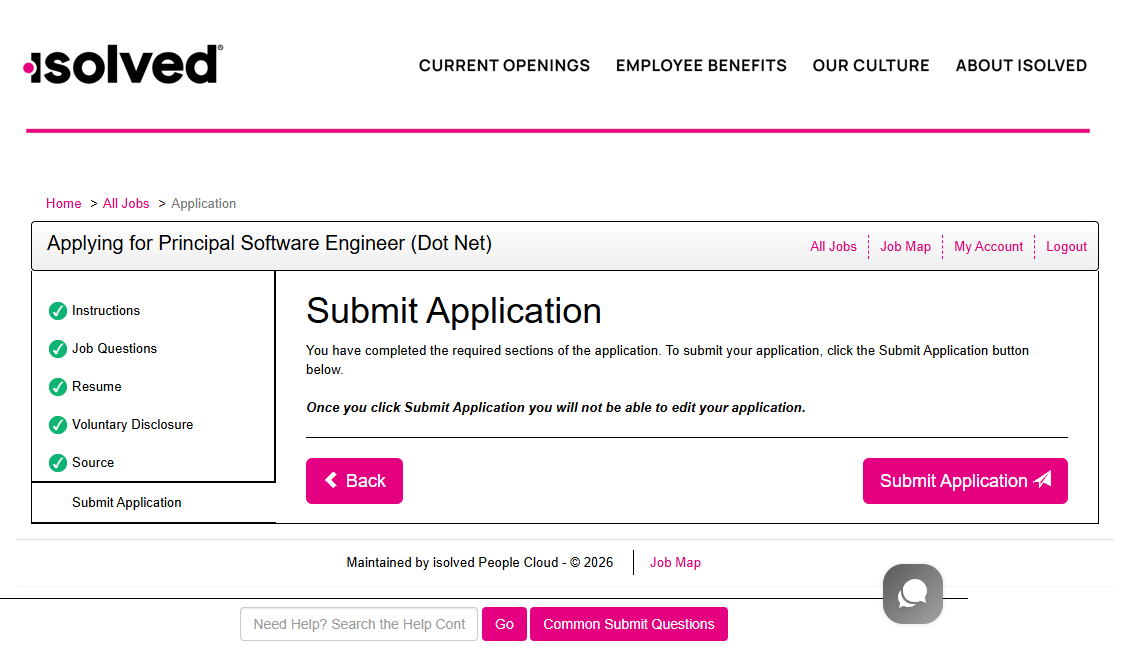Focus the help search input field
Viewport: 1130px width, 666px height.
(359, 624)
